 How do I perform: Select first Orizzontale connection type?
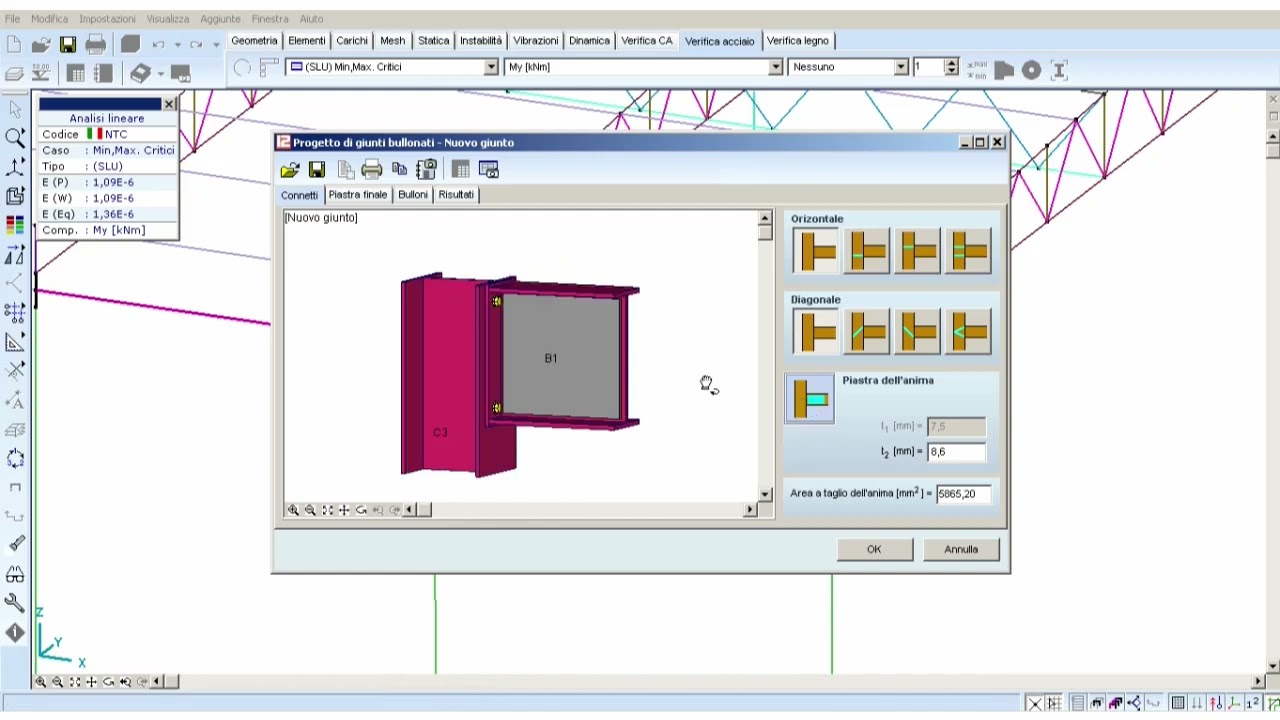[816, 251]
